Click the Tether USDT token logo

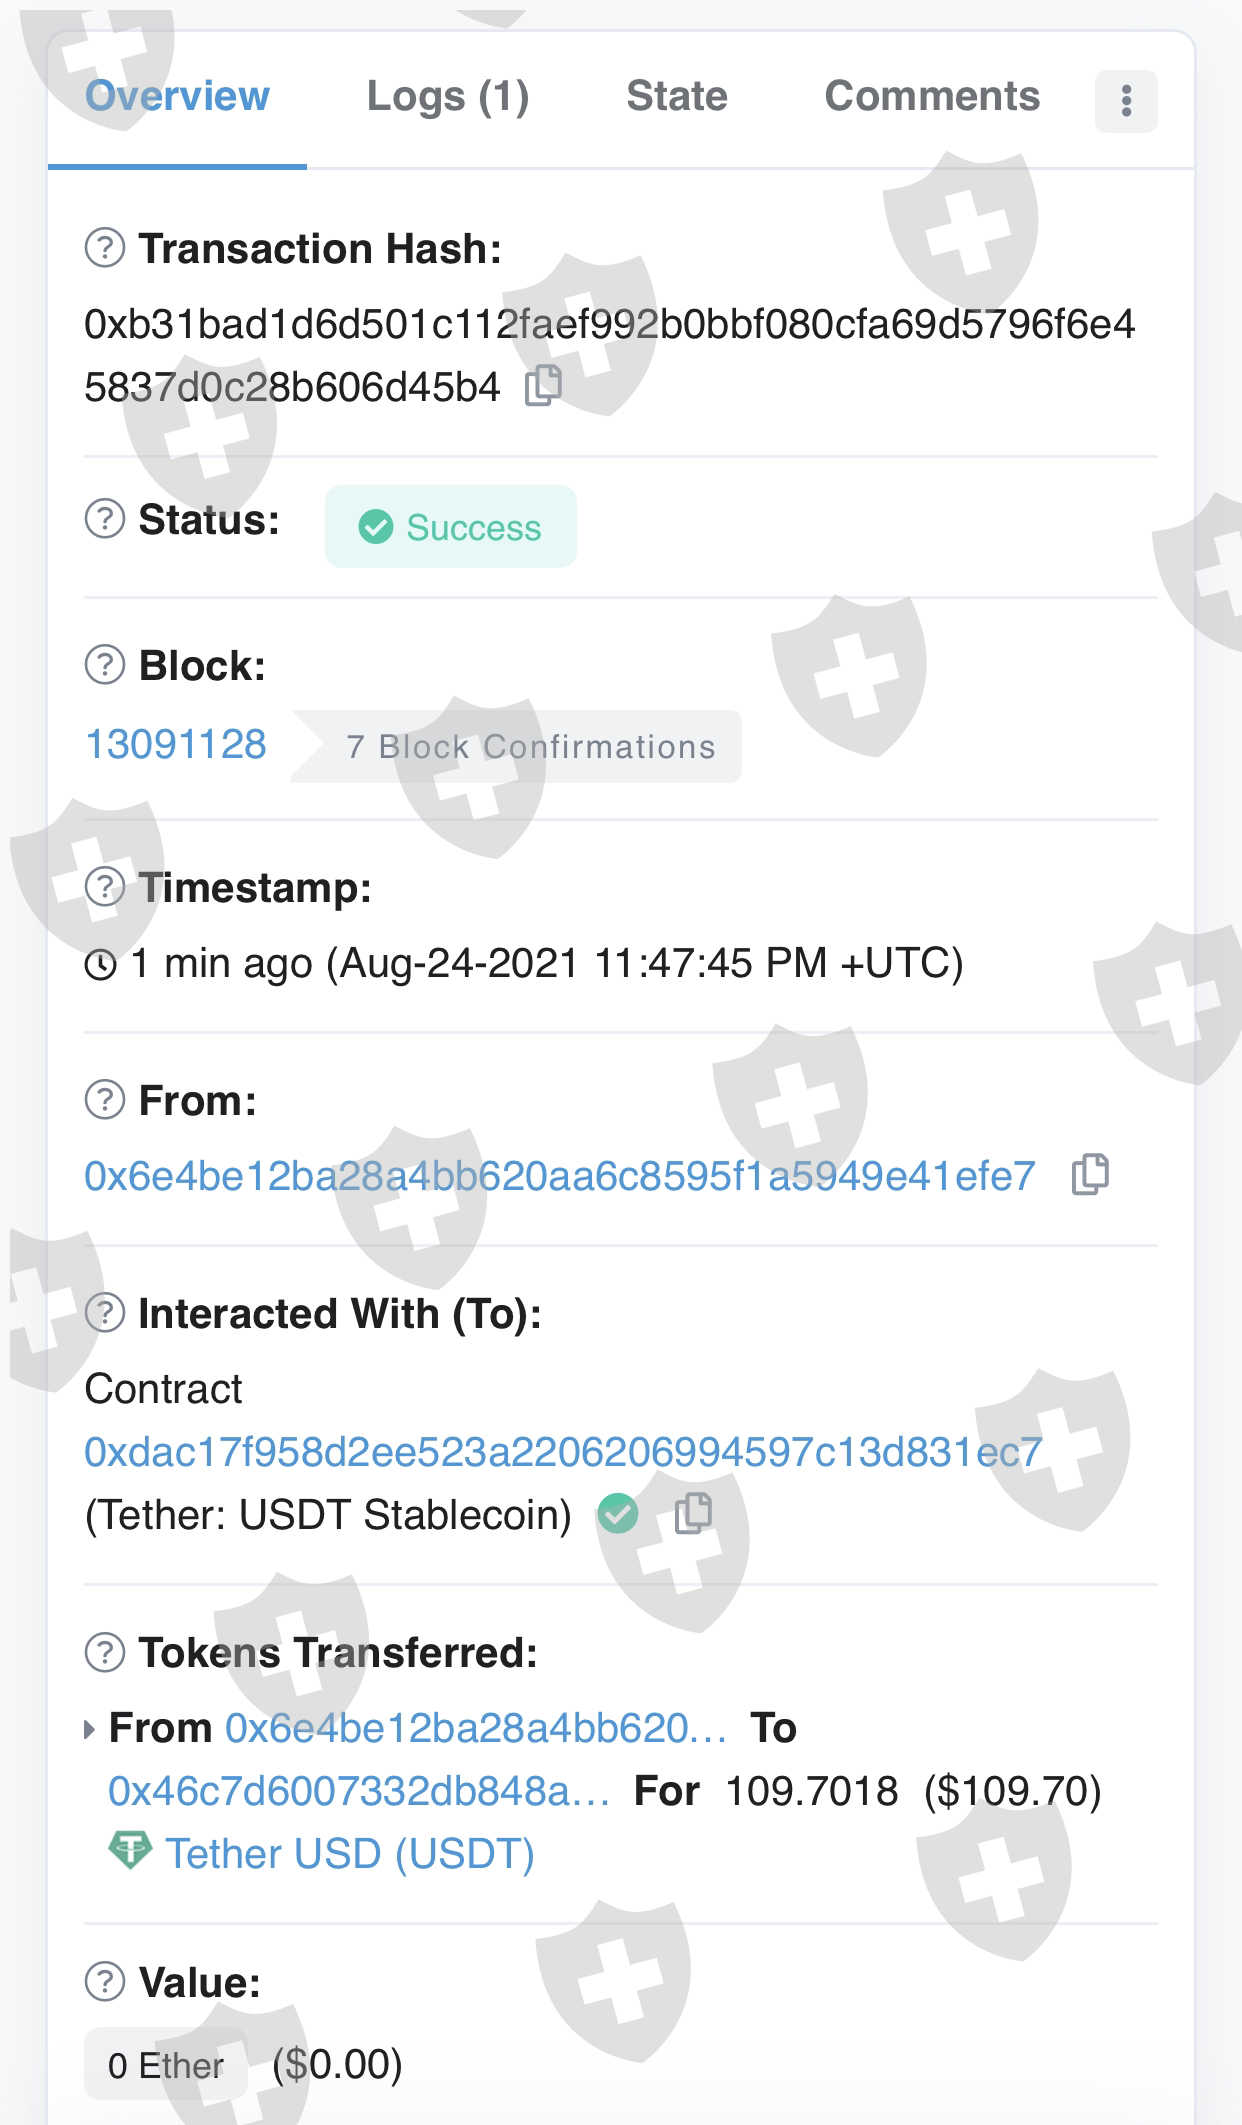[x=130, y=1852]
